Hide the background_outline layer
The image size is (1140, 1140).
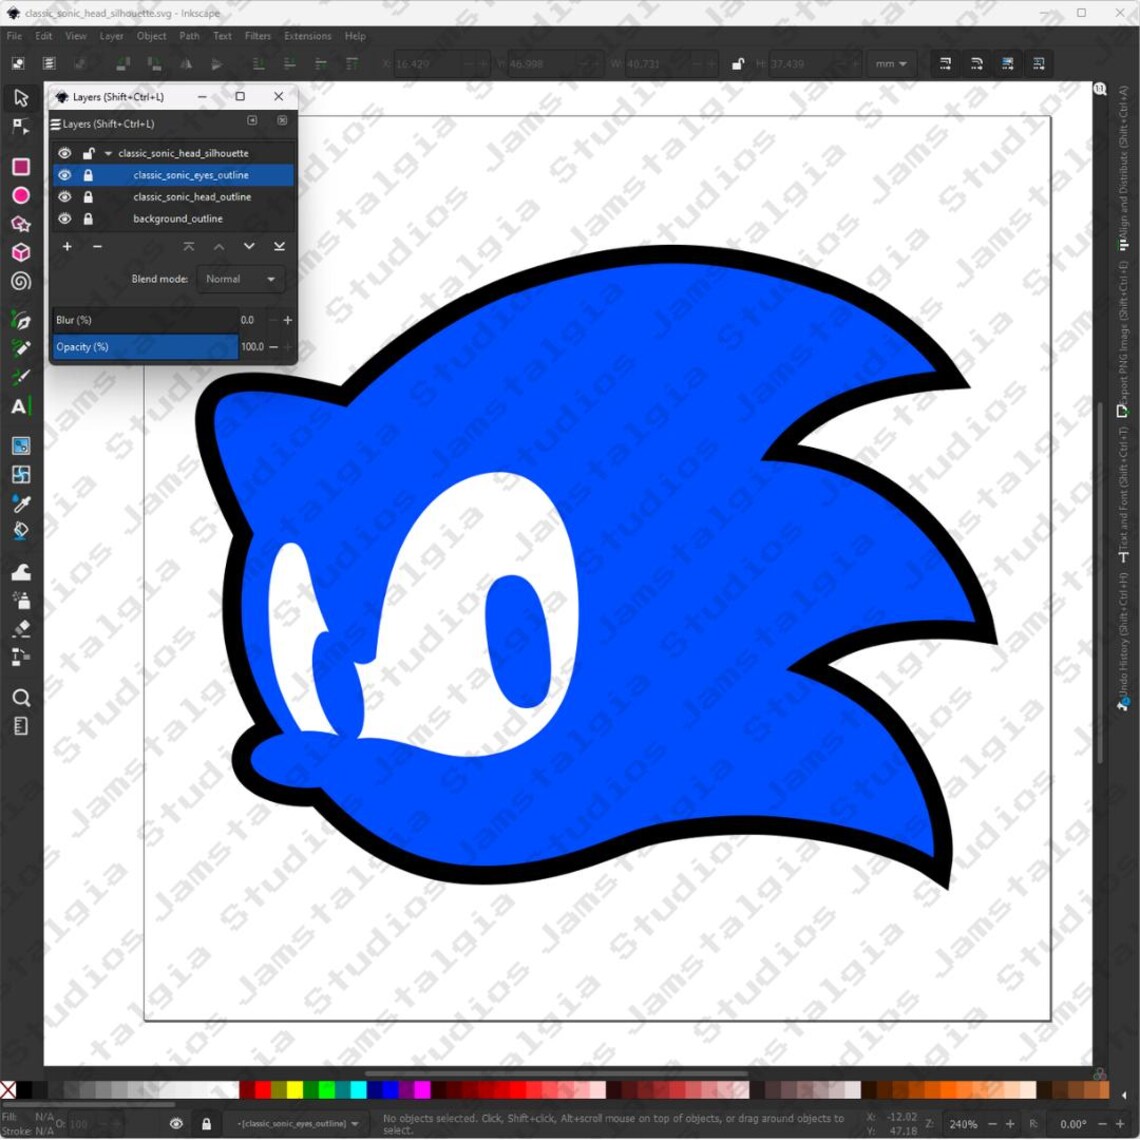64,218
